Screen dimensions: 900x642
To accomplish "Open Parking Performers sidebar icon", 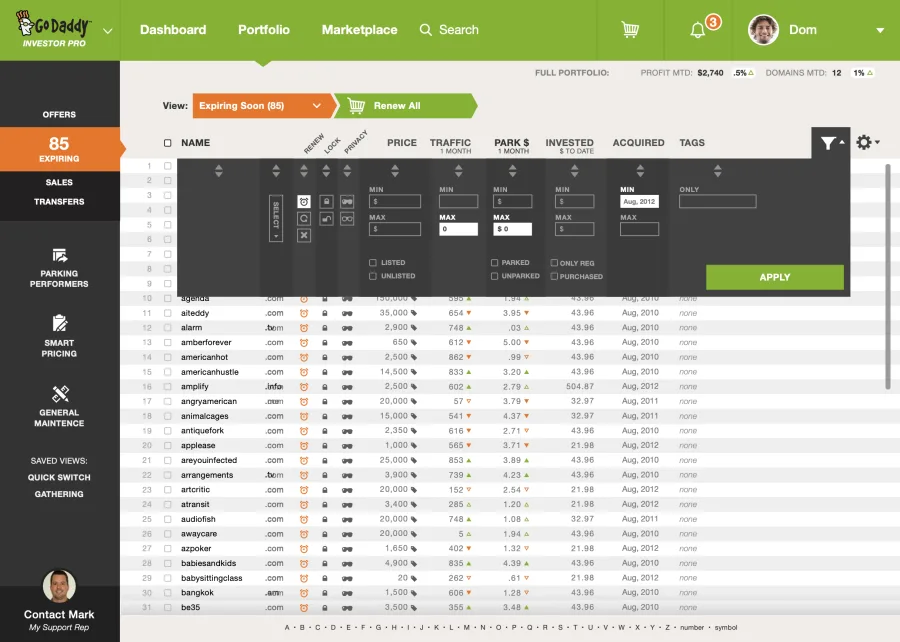I will click(x=60, y=255).
